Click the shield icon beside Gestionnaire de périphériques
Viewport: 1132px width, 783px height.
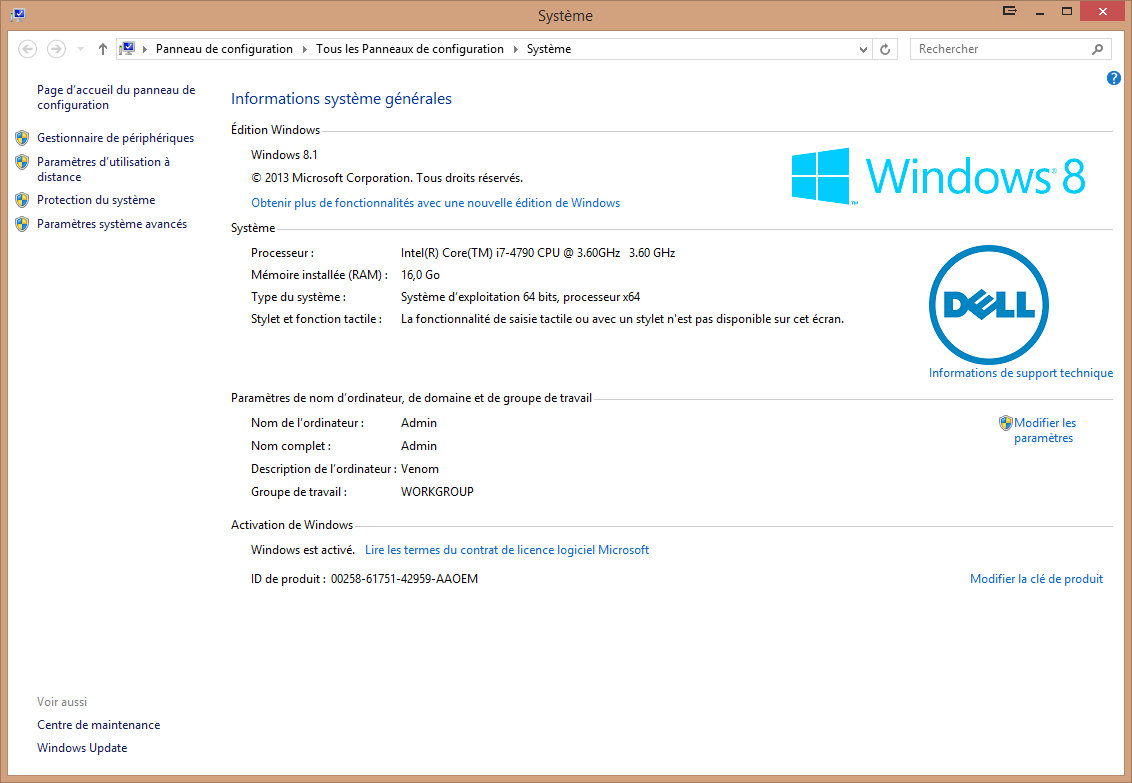[x=22, y=138]
